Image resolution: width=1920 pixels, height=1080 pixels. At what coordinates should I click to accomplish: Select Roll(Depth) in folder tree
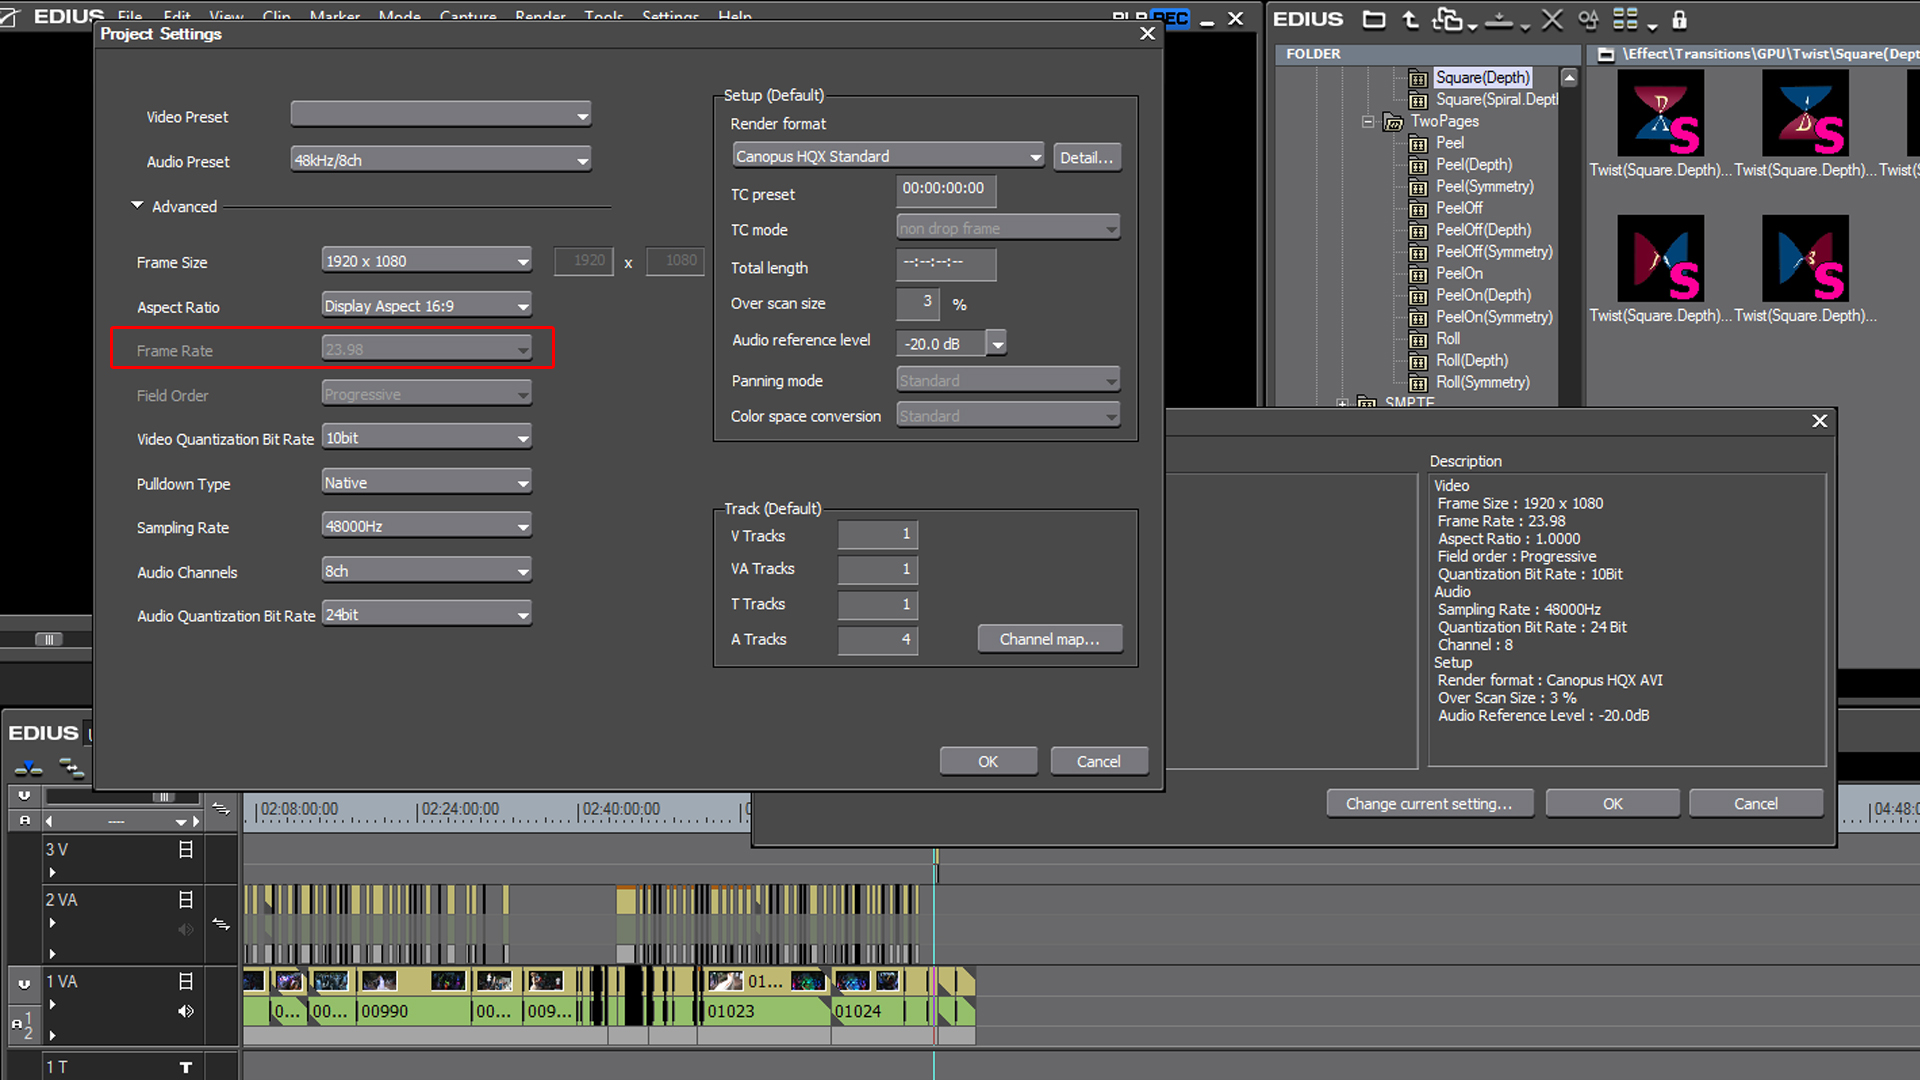(1472, 360)
